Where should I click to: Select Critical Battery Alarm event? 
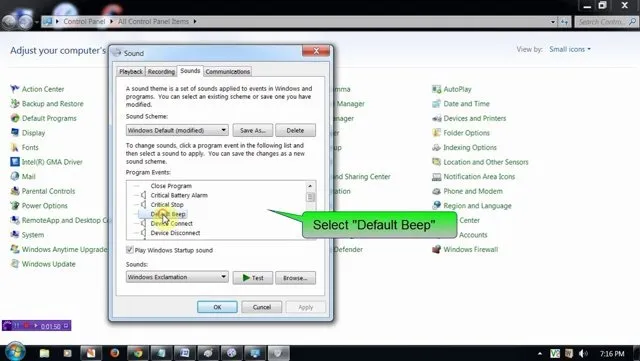click(x=179, y=195)
